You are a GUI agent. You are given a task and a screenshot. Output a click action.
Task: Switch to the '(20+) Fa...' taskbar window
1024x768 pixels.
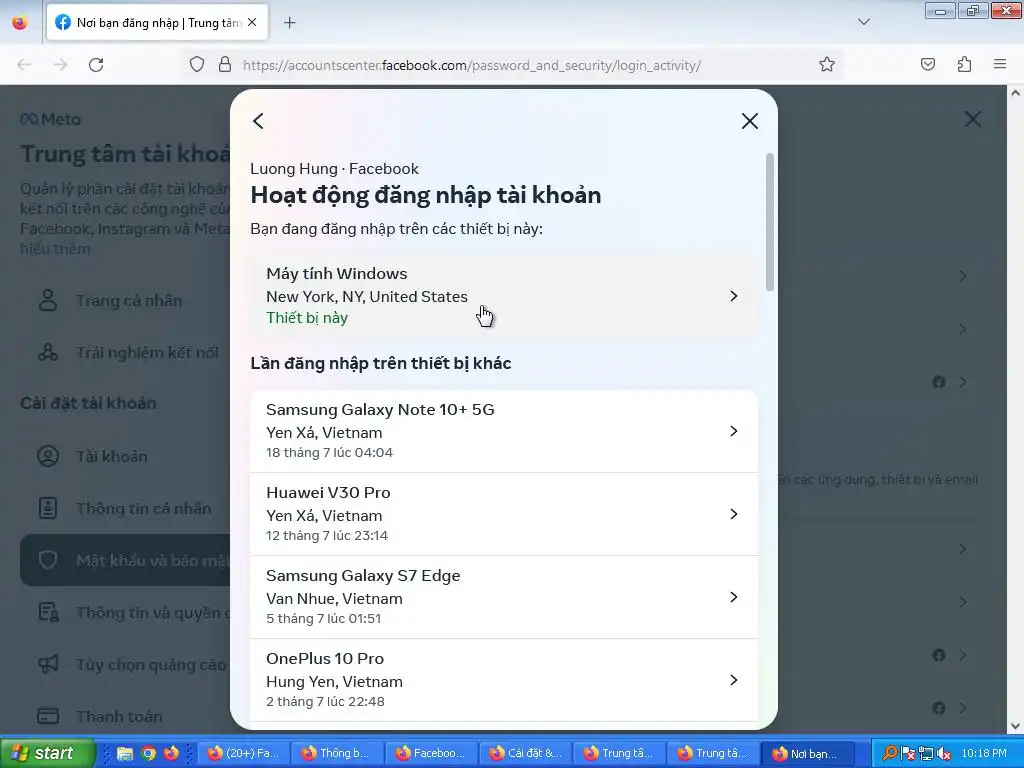243,754
